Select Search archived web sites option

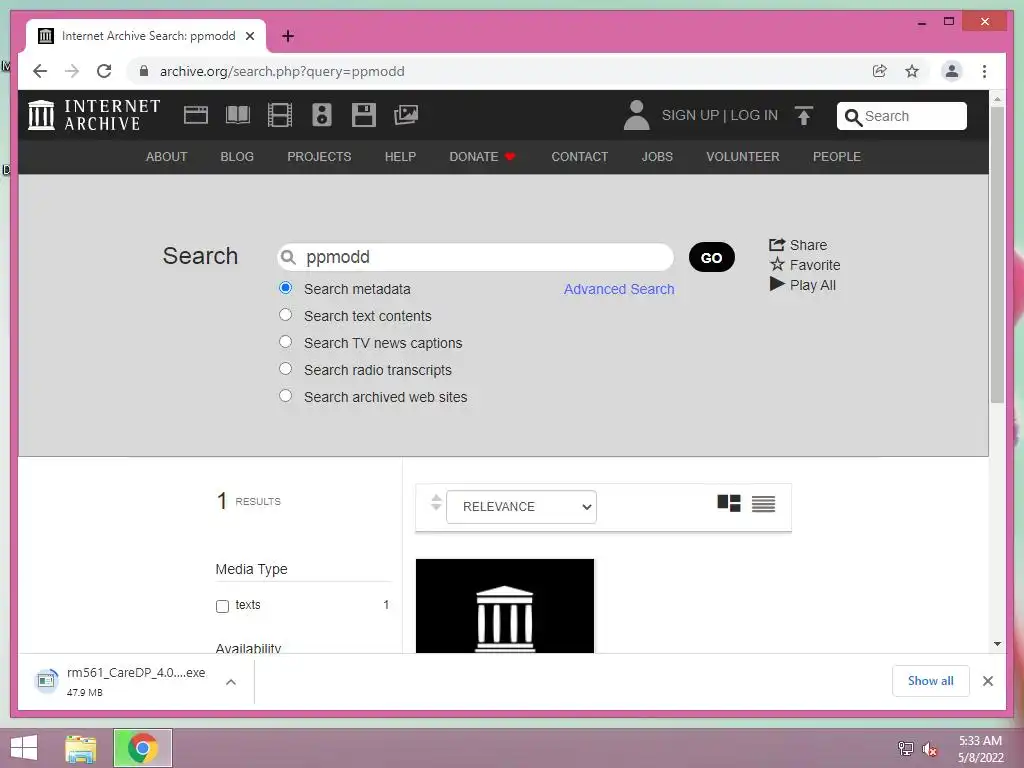point(285,396)
